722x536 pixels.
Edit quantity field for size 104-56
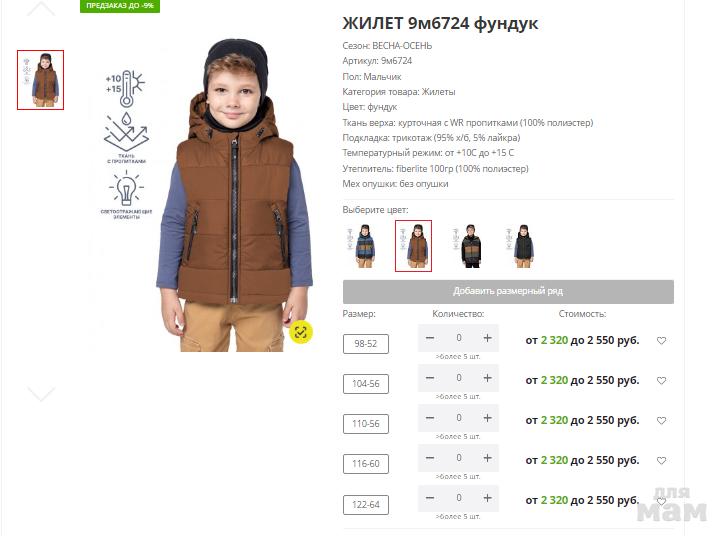pyautogui.click(x=459, y=378)
